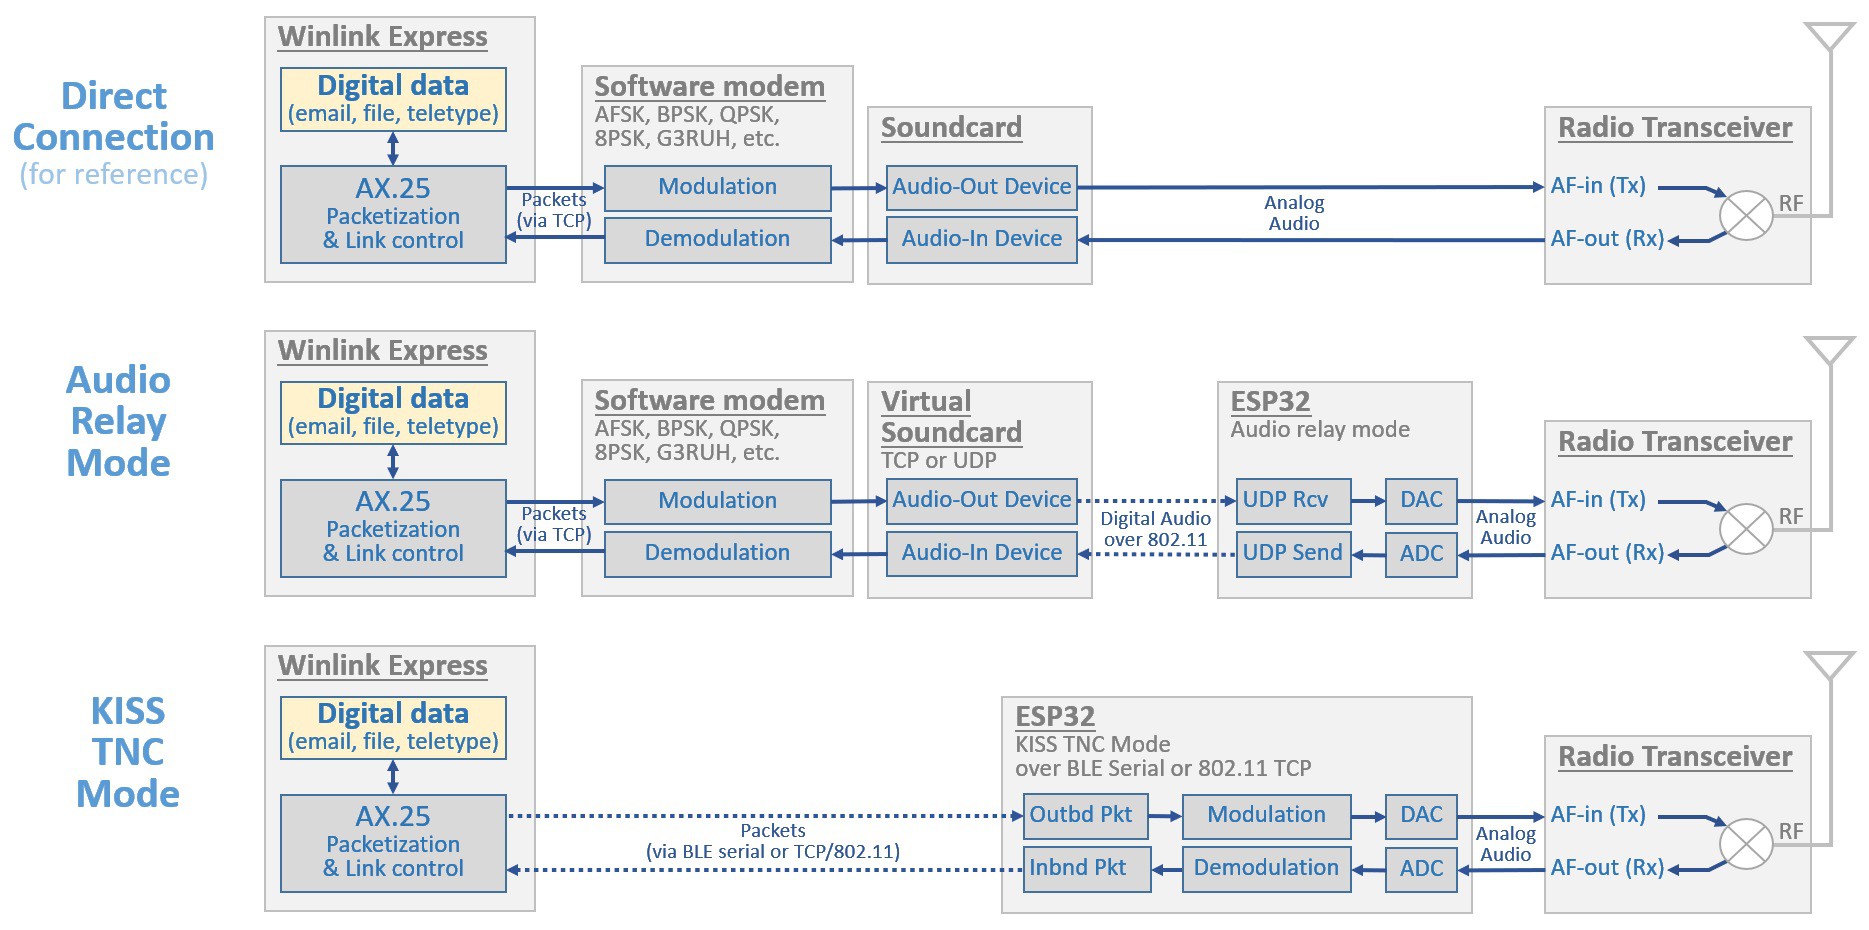Select the Modulation box in the Audio Relay Mode software modem
The width and height of the screenshot is (1869, 930).
[x=718, y=501]
